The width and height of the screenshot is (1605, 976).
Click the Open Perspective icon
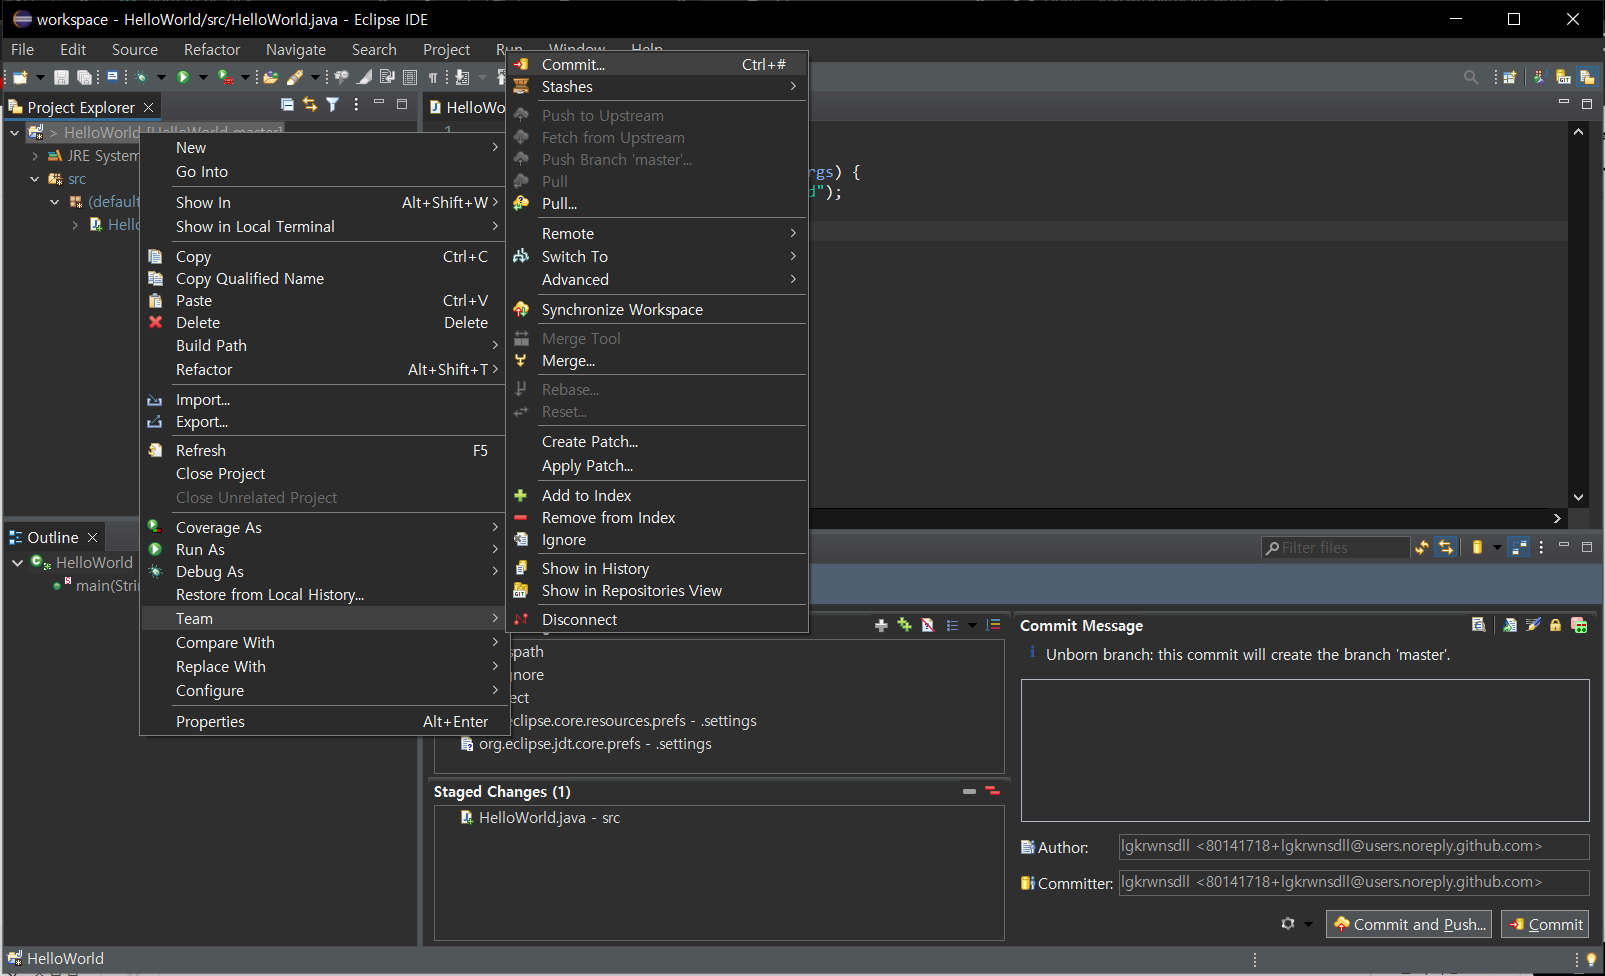click(x=1510, y=77)
